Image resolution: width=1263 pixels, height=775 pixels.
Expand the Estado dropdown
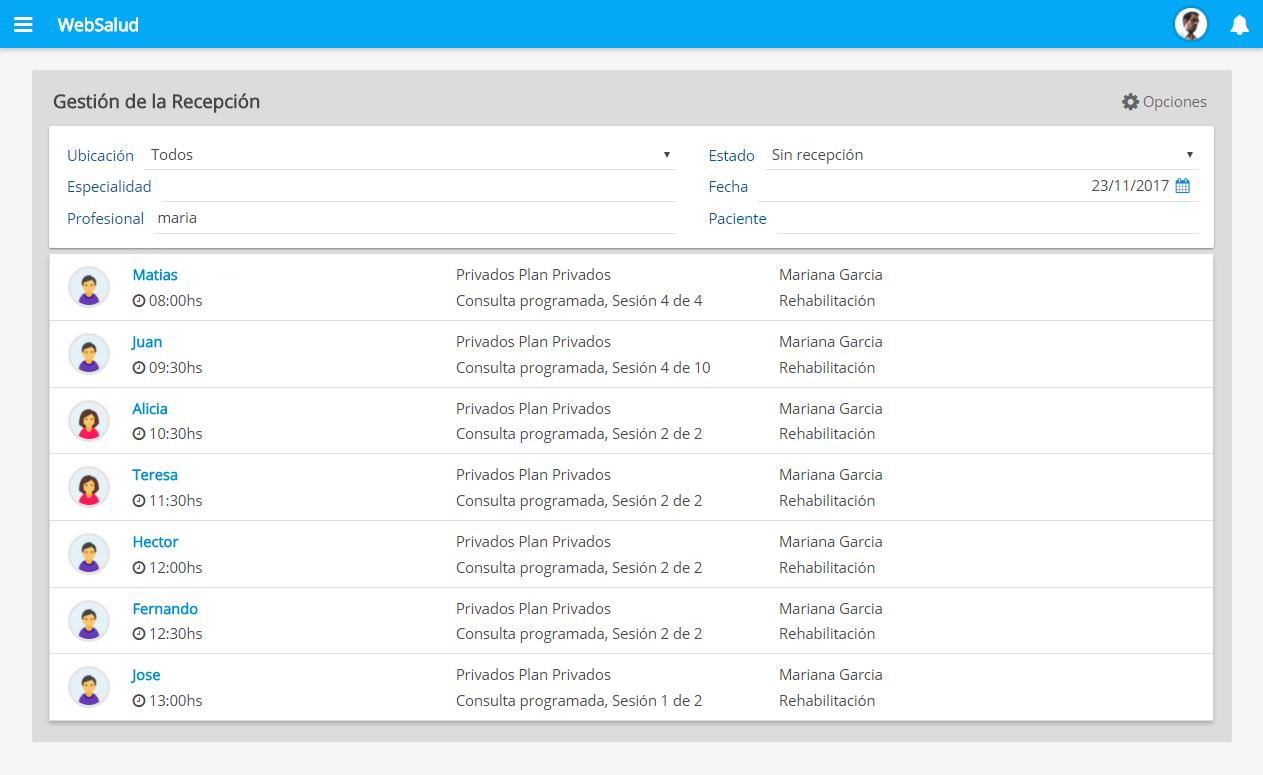982,155
